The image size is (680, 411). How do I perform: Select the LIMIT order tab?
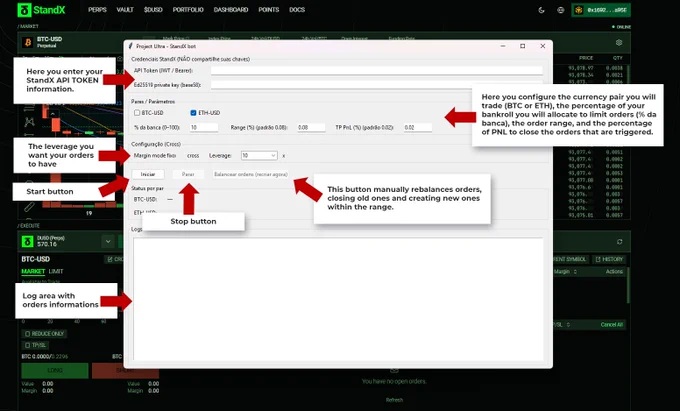(x=56, y=271)
